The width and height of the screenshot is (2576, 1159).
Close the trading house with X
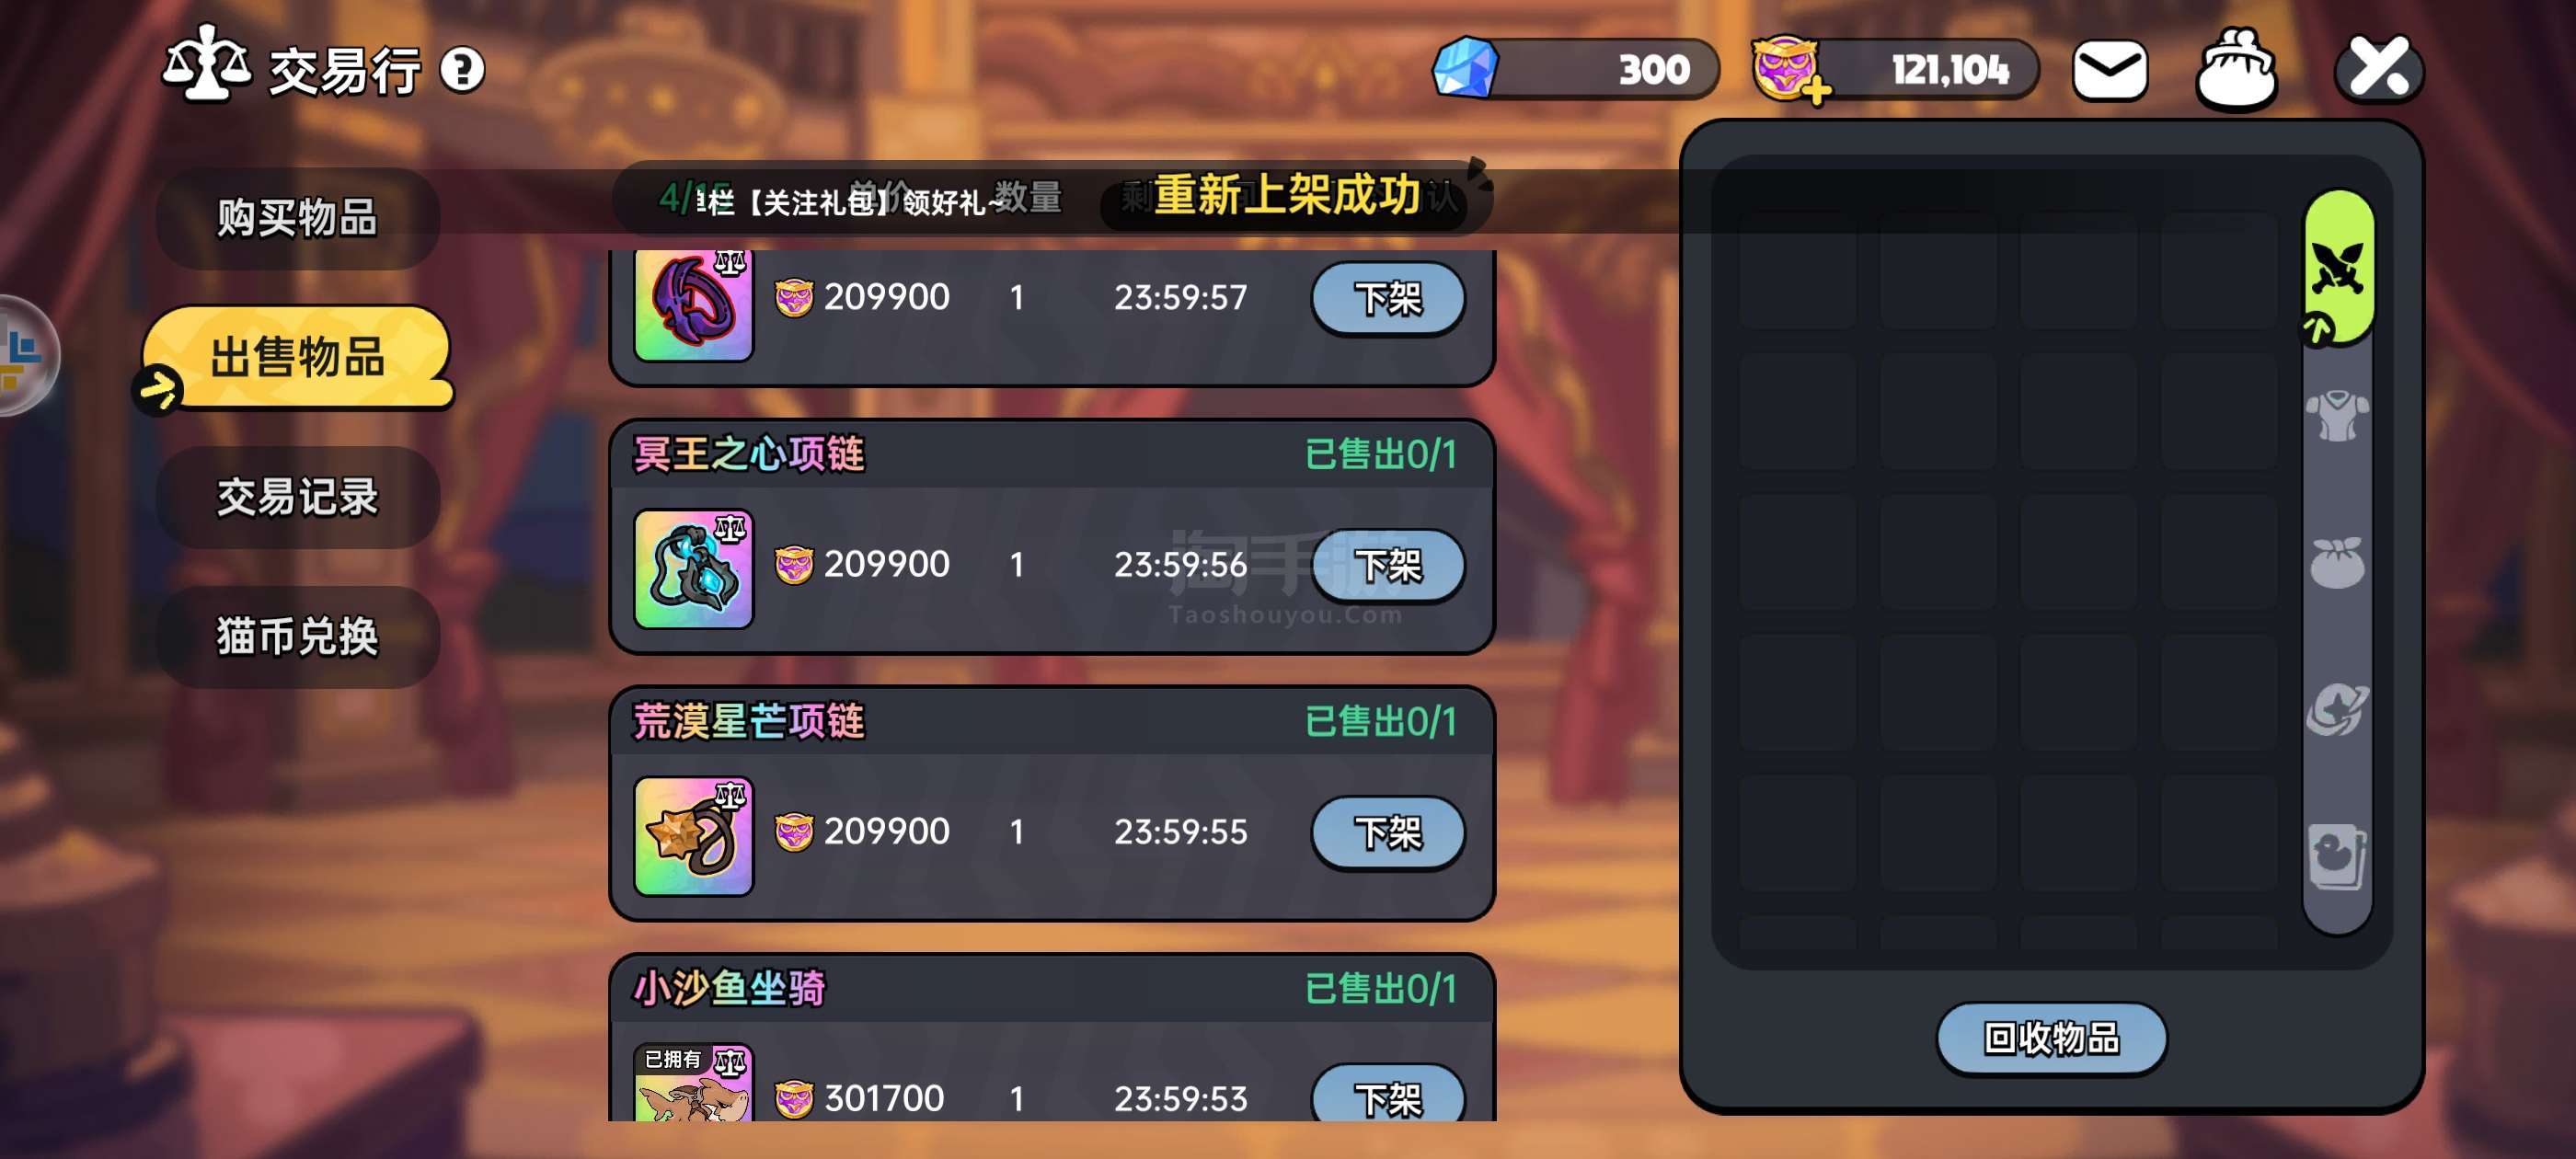pos(2378,68)
